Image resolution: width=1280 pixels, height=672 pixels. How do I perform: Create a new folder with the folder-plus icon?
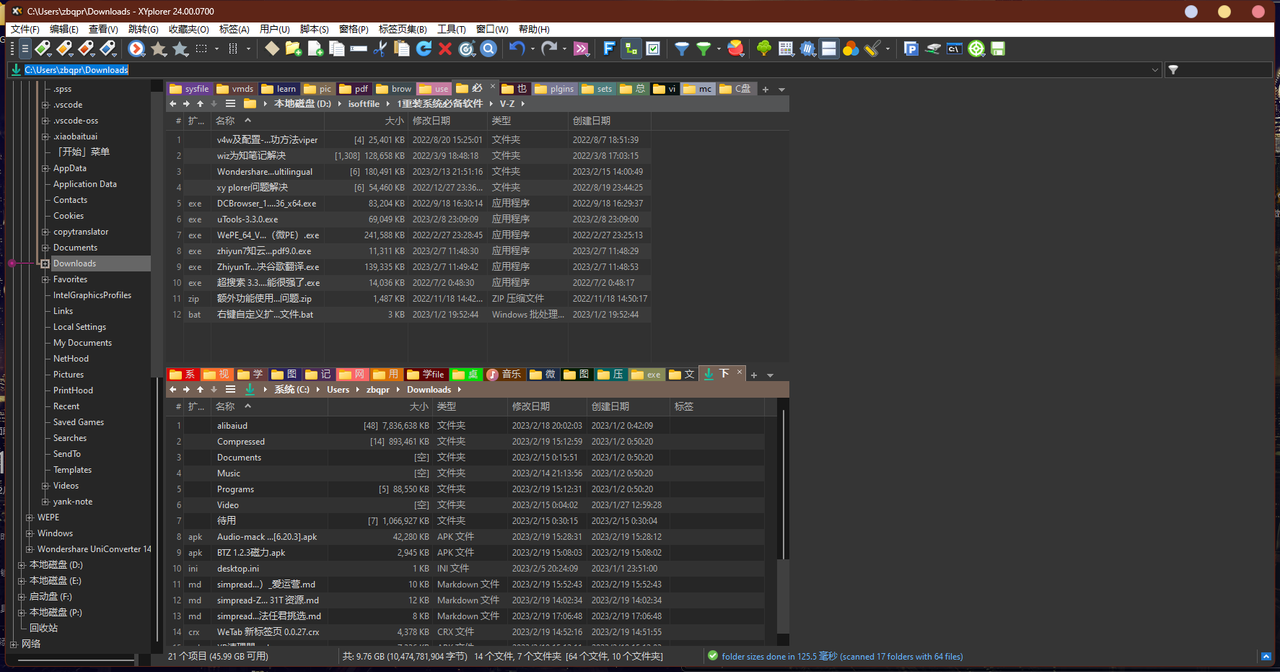coord(293,48)
